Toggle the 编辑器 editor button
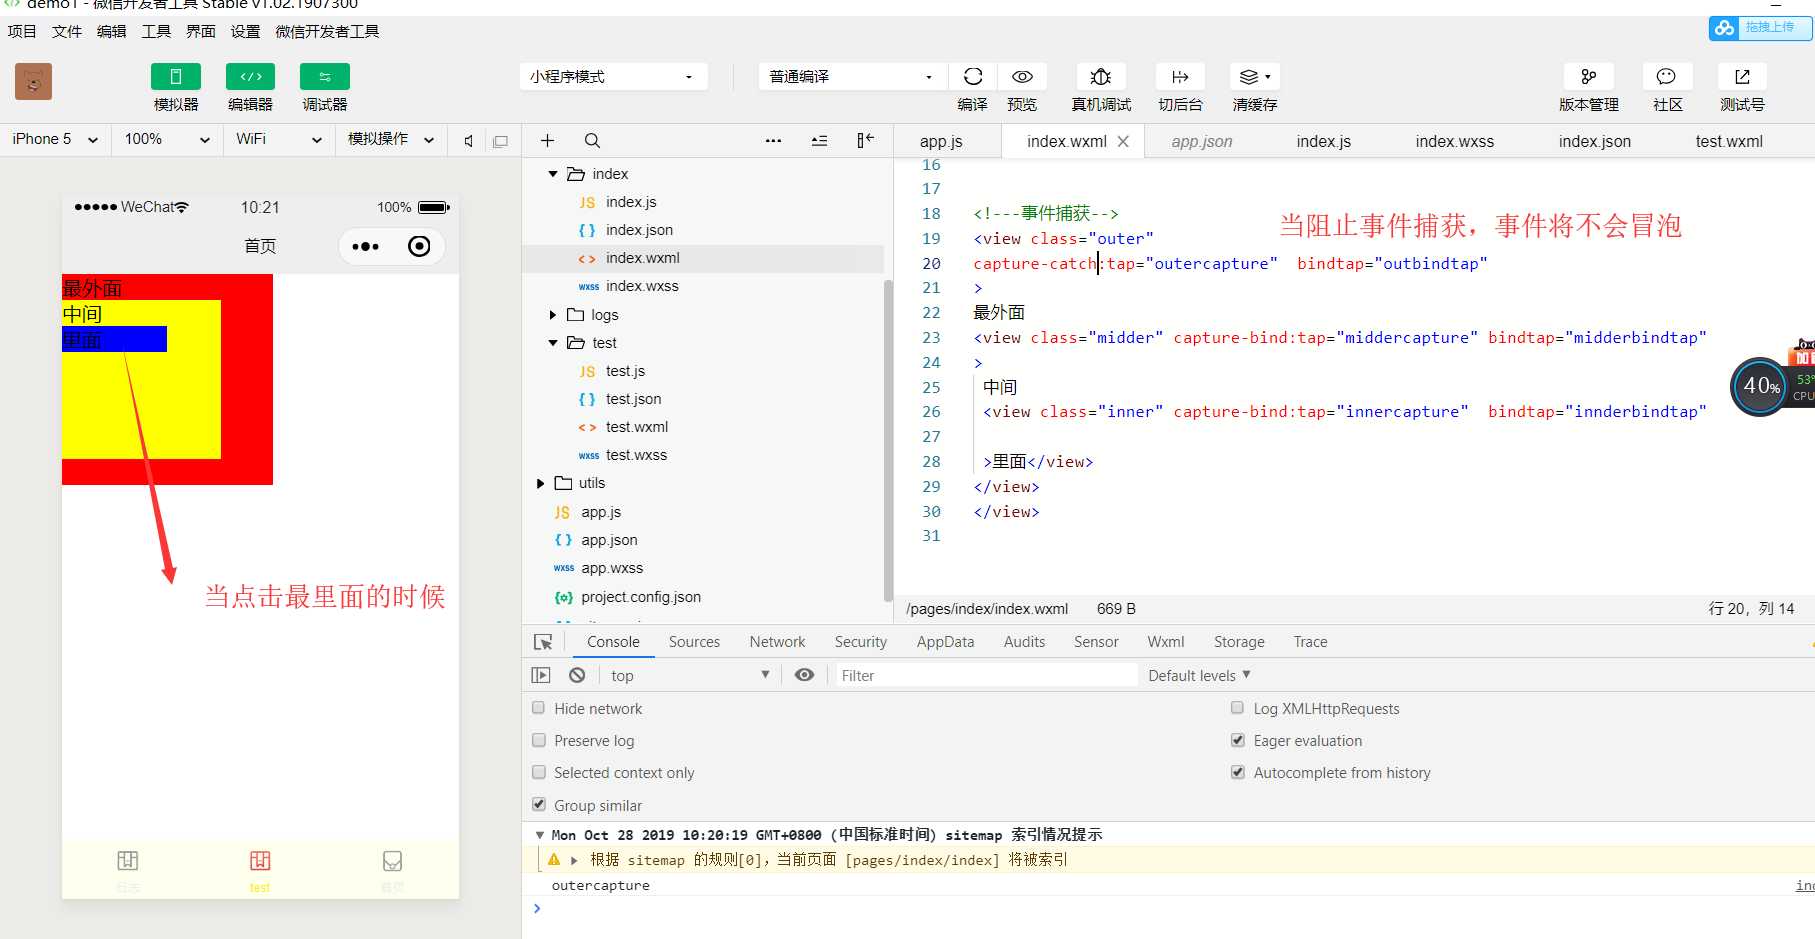This screenshot has height=939, width=1815. pos(250,77)
